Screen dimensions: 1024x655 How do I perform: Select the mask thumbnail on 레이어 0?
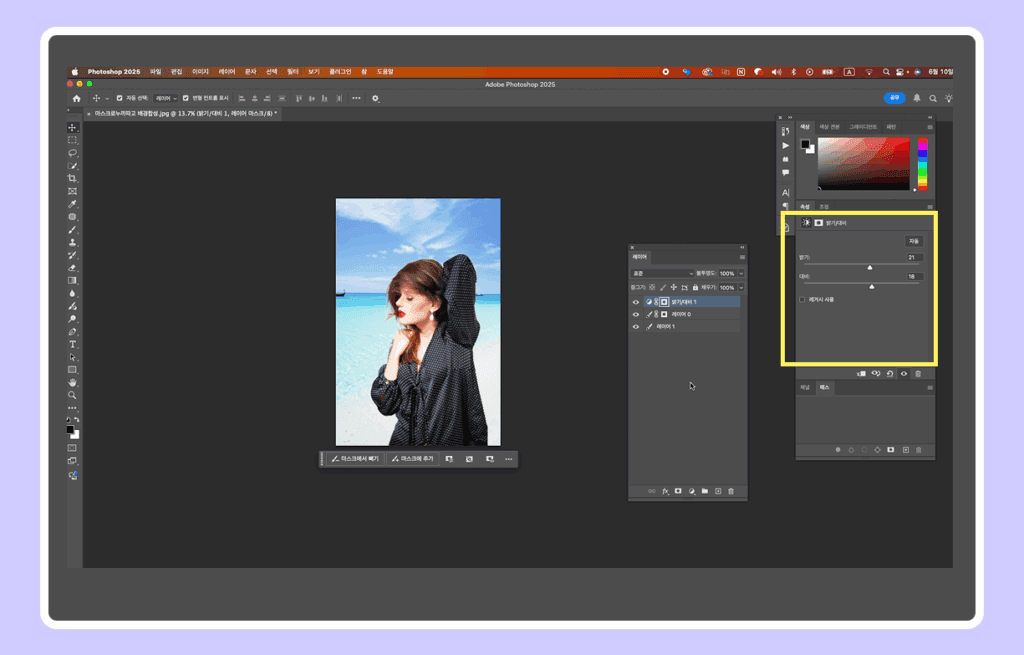pos(664,314)
